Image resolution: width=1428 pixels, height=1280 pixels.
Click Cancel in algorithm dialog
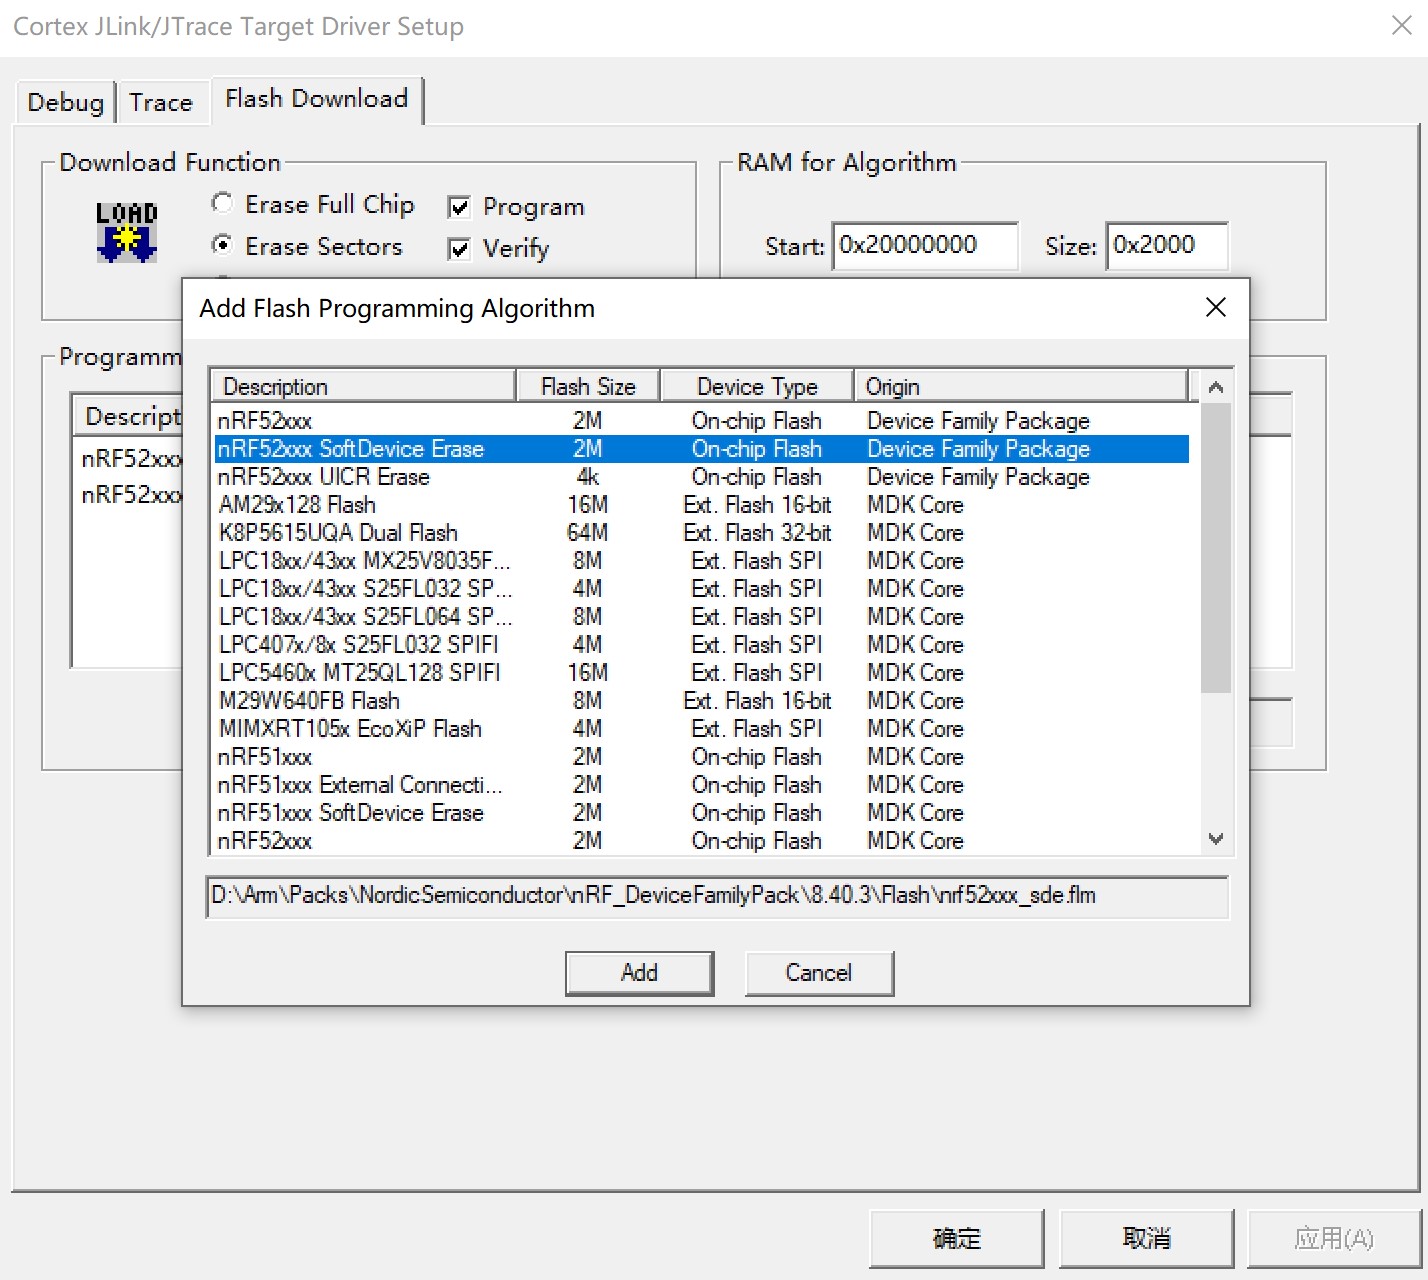818,973
